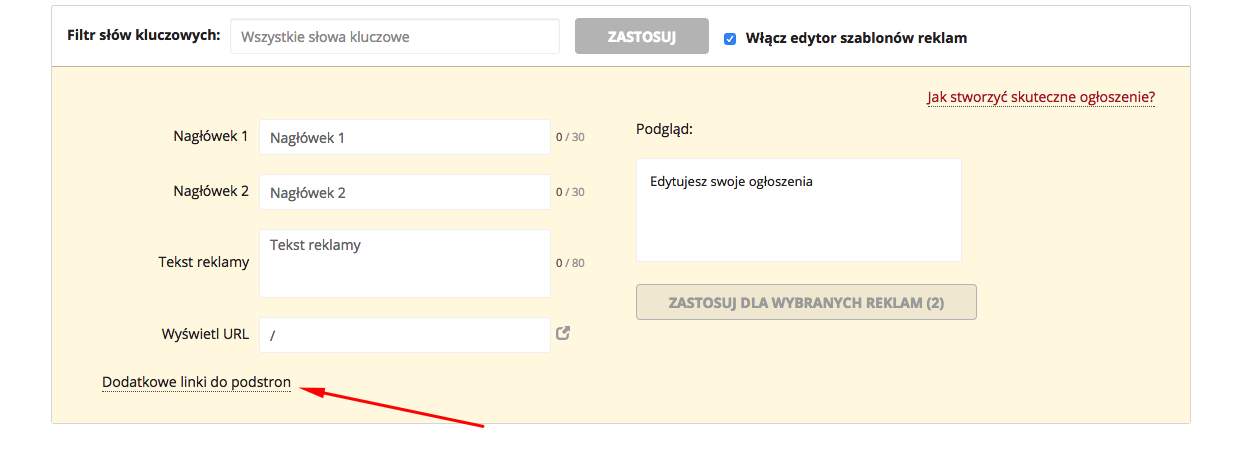Click the Filtr słów kluczowych label
This screenshot has height=450, width=1238.
[x=143, y=35]
